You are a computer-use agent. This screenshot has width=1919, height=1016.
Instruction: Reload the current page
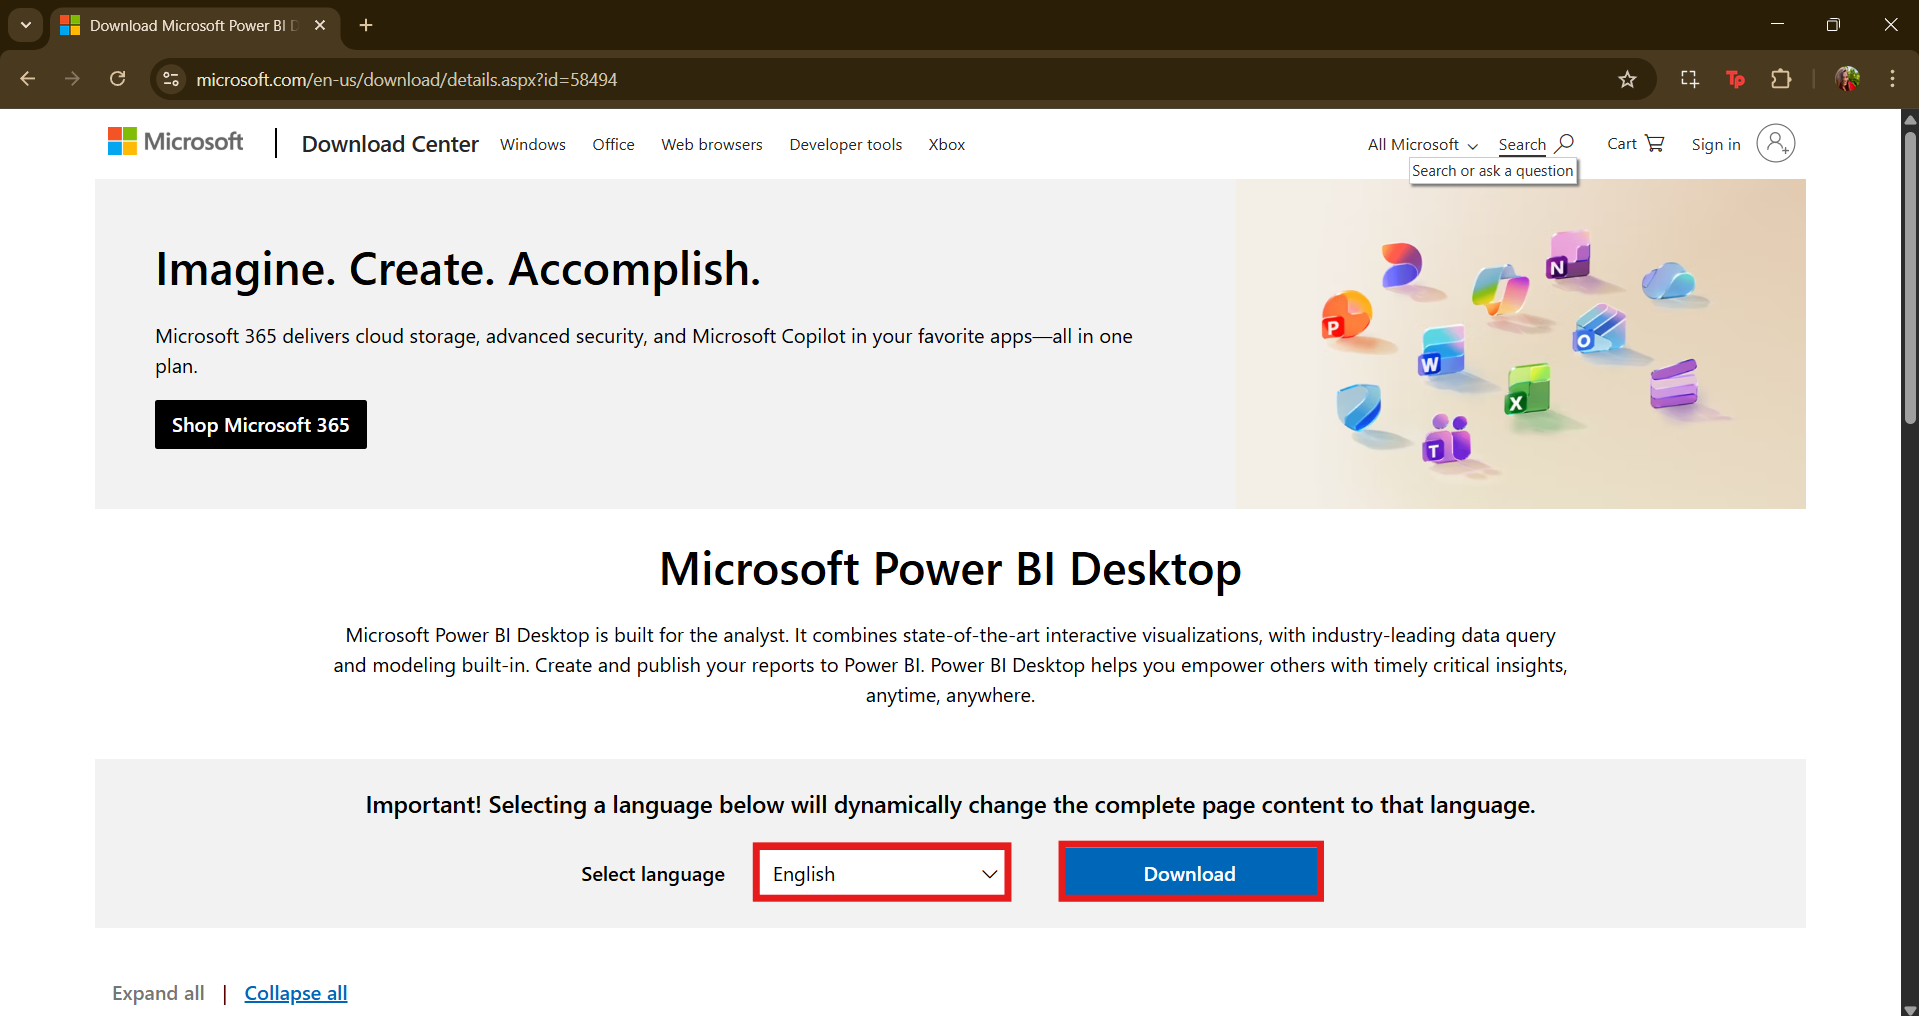pos(117,79)
